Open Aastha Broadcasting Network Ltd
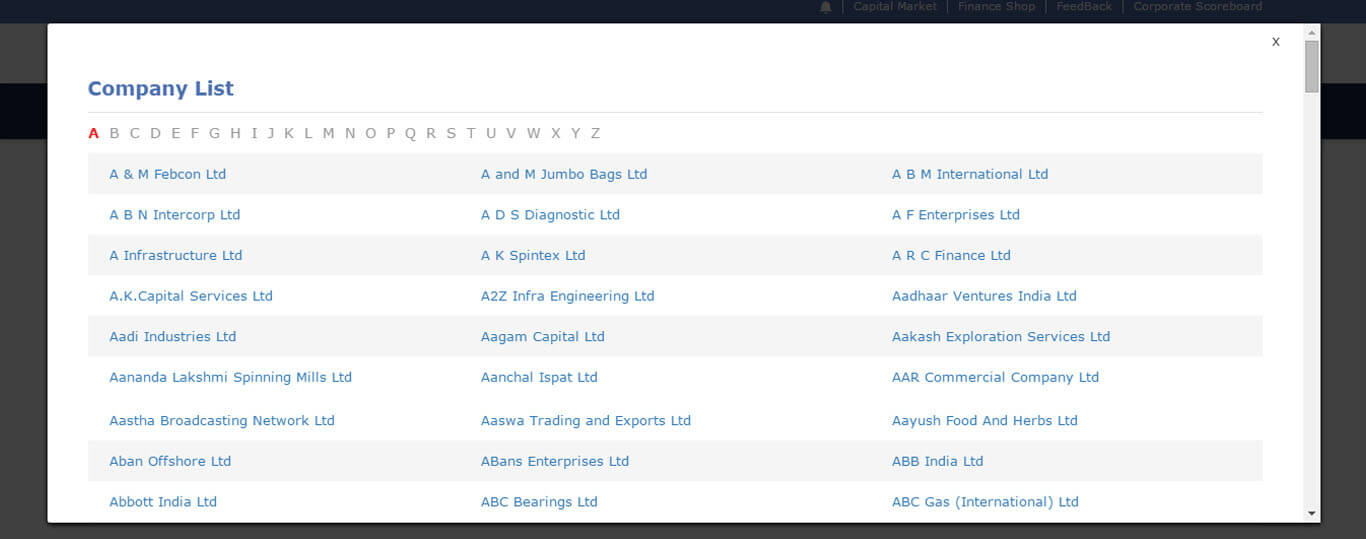Image resolution: width=1366 pixels, height=539 pixels. pyautogui.click(x=222, y=421)
